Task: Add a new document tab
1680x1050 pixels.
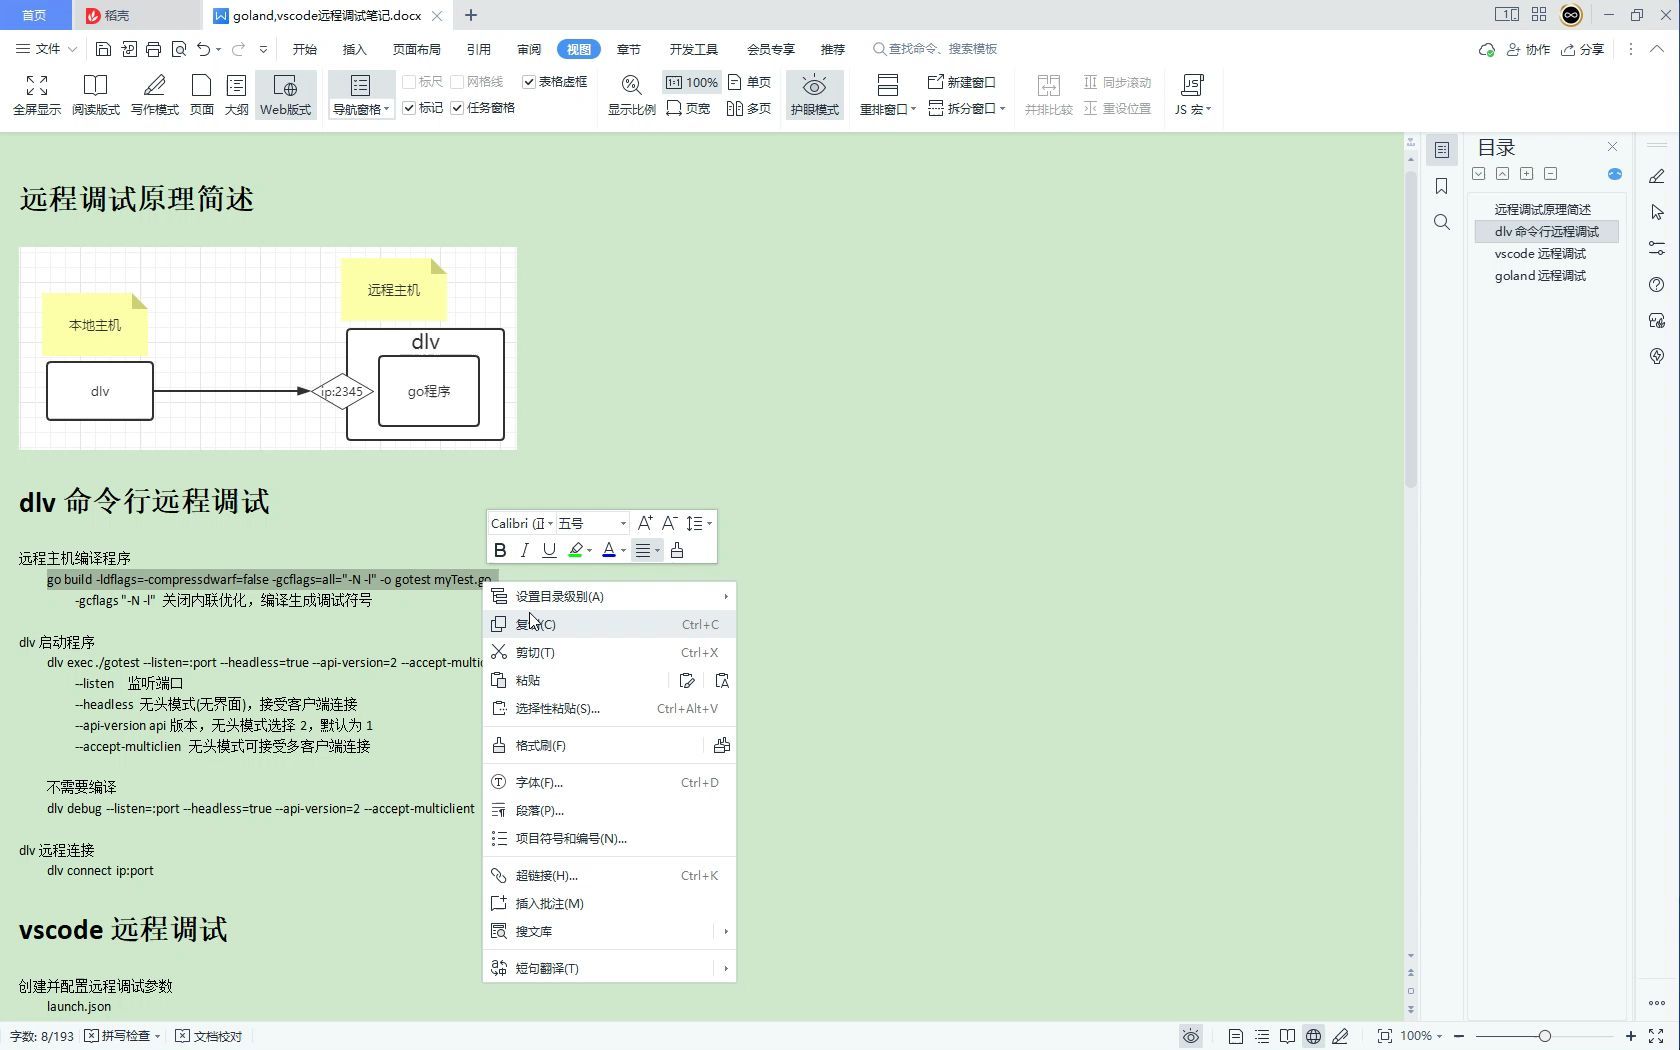Action: coord(471,15)
